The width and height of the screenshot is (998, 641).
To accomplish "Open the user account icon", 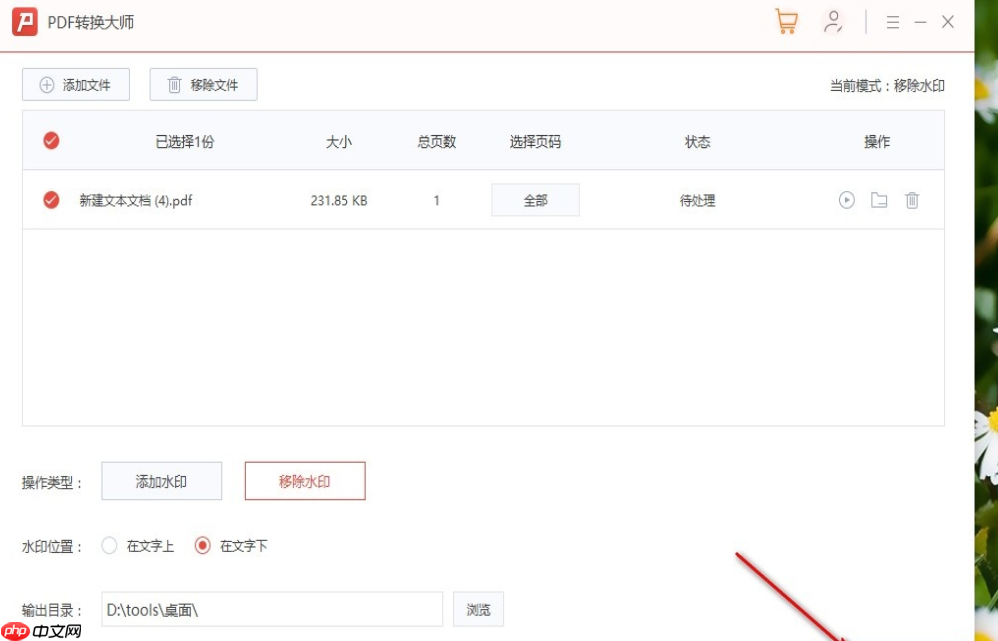I will (x=833, y=21).
